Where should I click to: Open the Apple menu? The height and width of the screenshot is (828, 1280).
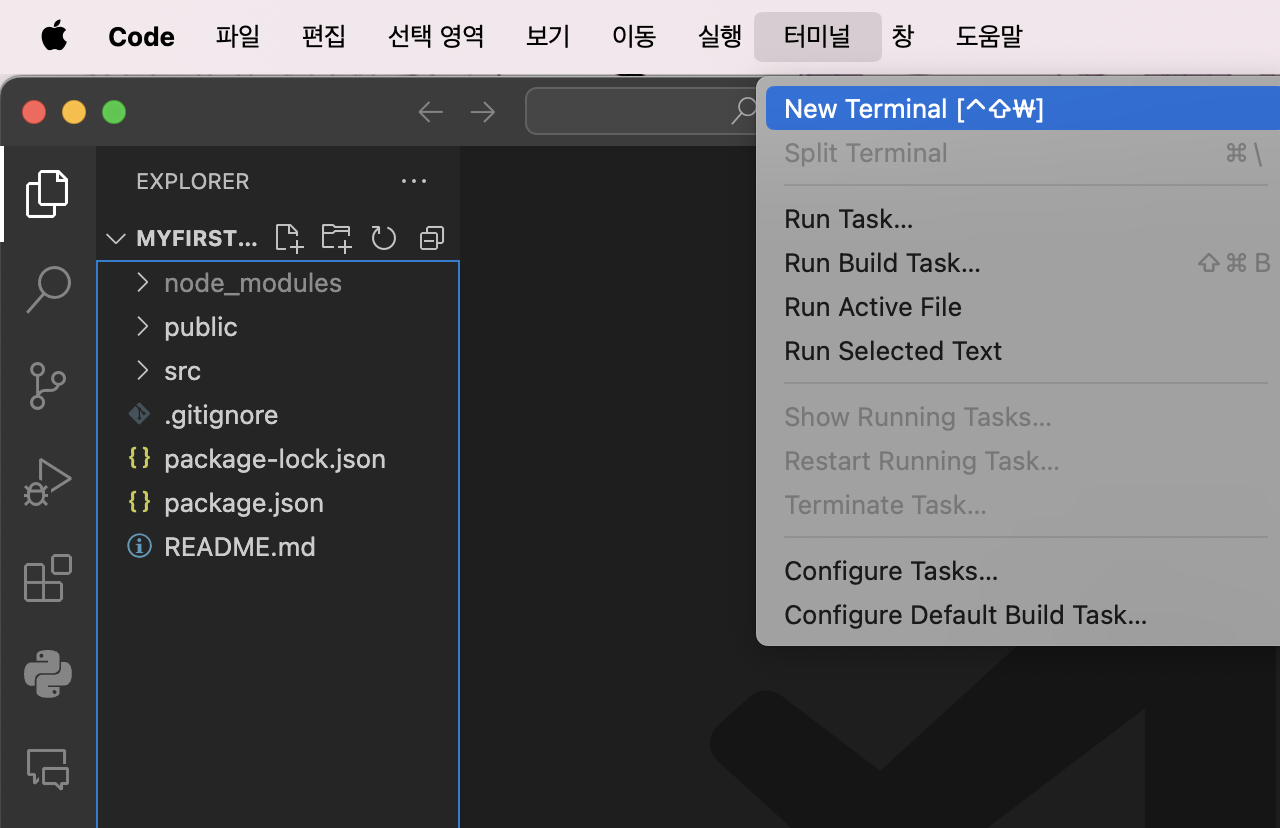tap(54, 37)
